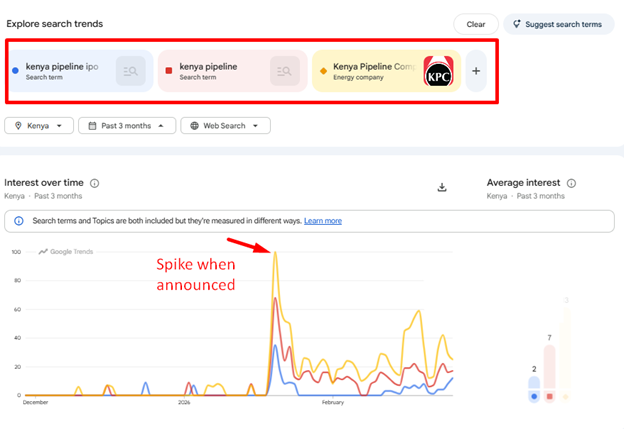Open the Web Search type dropdown

tap(225, 126)
